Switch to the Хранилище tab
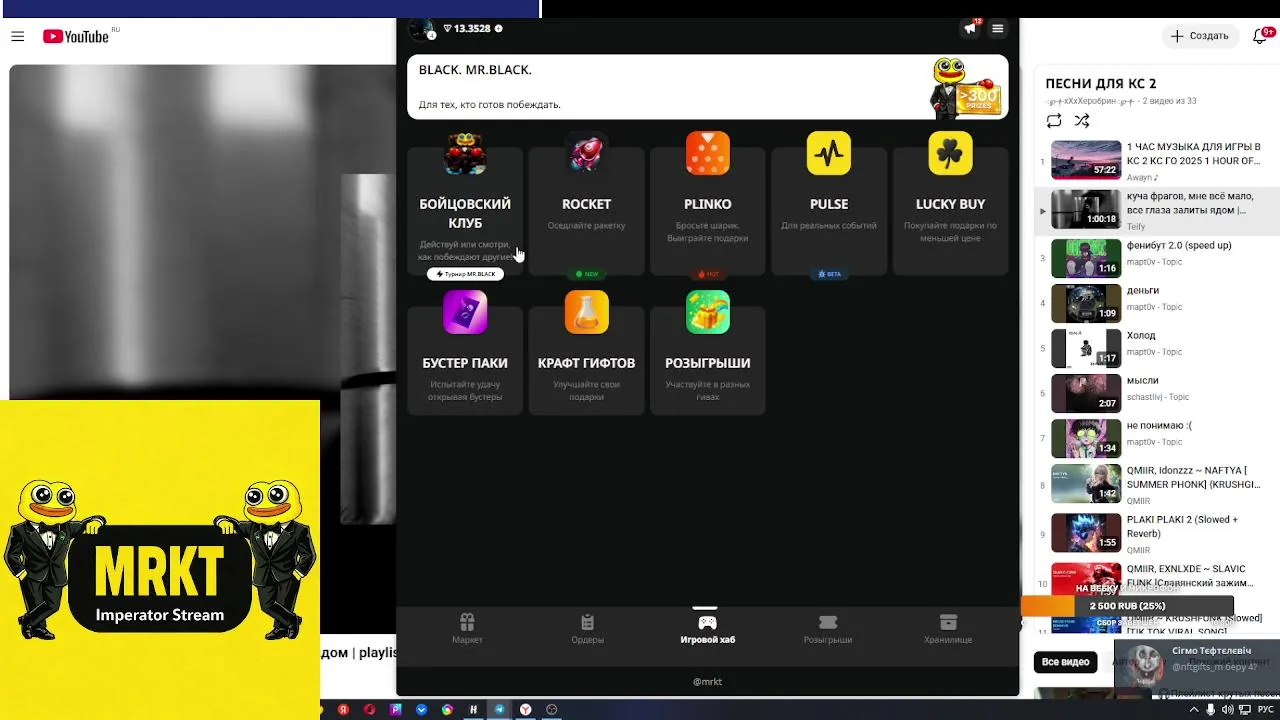 click(948, 629)
